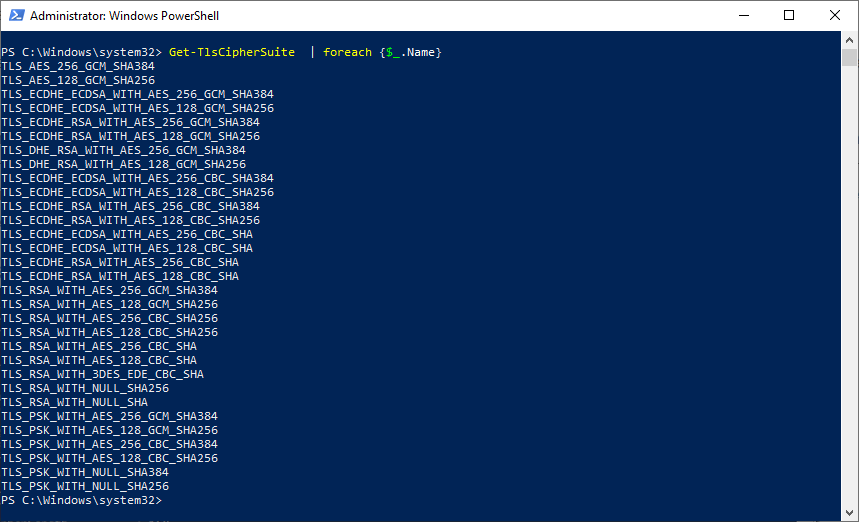This screenshot has width=859, height=522.
Task: Click the PowerShell icon in title bar
Action: coord(15,16)
